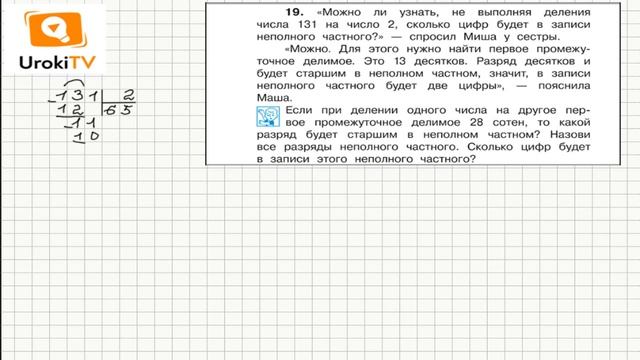Click the number 131 in the problem text
Screen dimensions: 640x360
coord(307,24)
